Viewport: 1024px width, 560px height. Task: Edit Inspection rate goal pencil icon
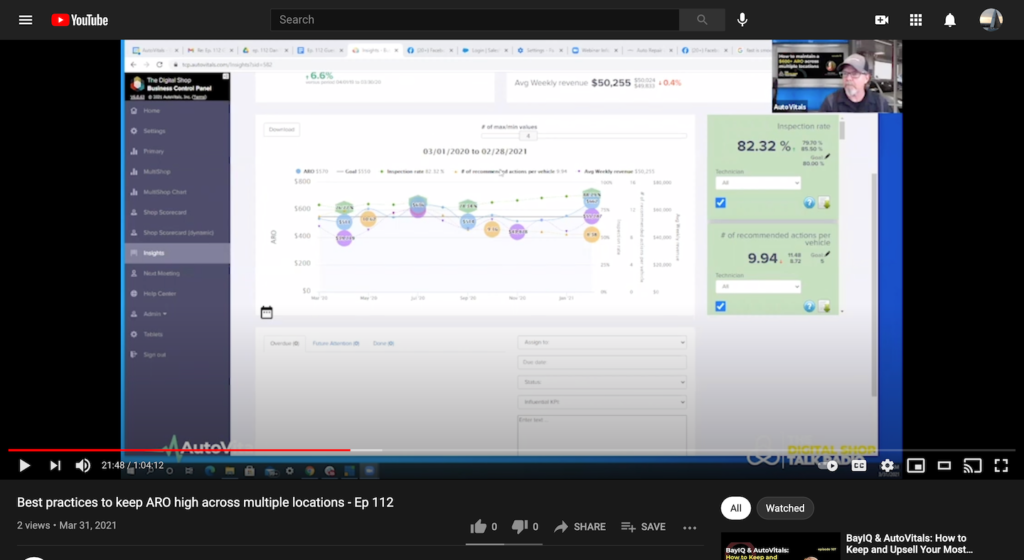point(827,157)
